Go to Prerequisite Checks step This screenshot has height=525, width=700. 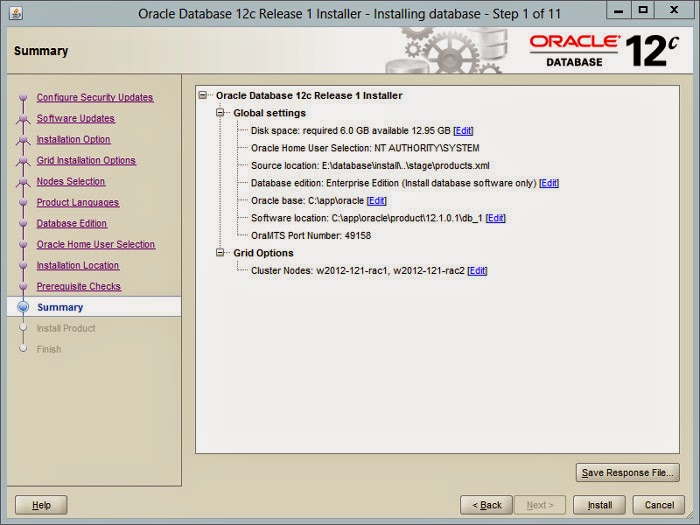79,286
